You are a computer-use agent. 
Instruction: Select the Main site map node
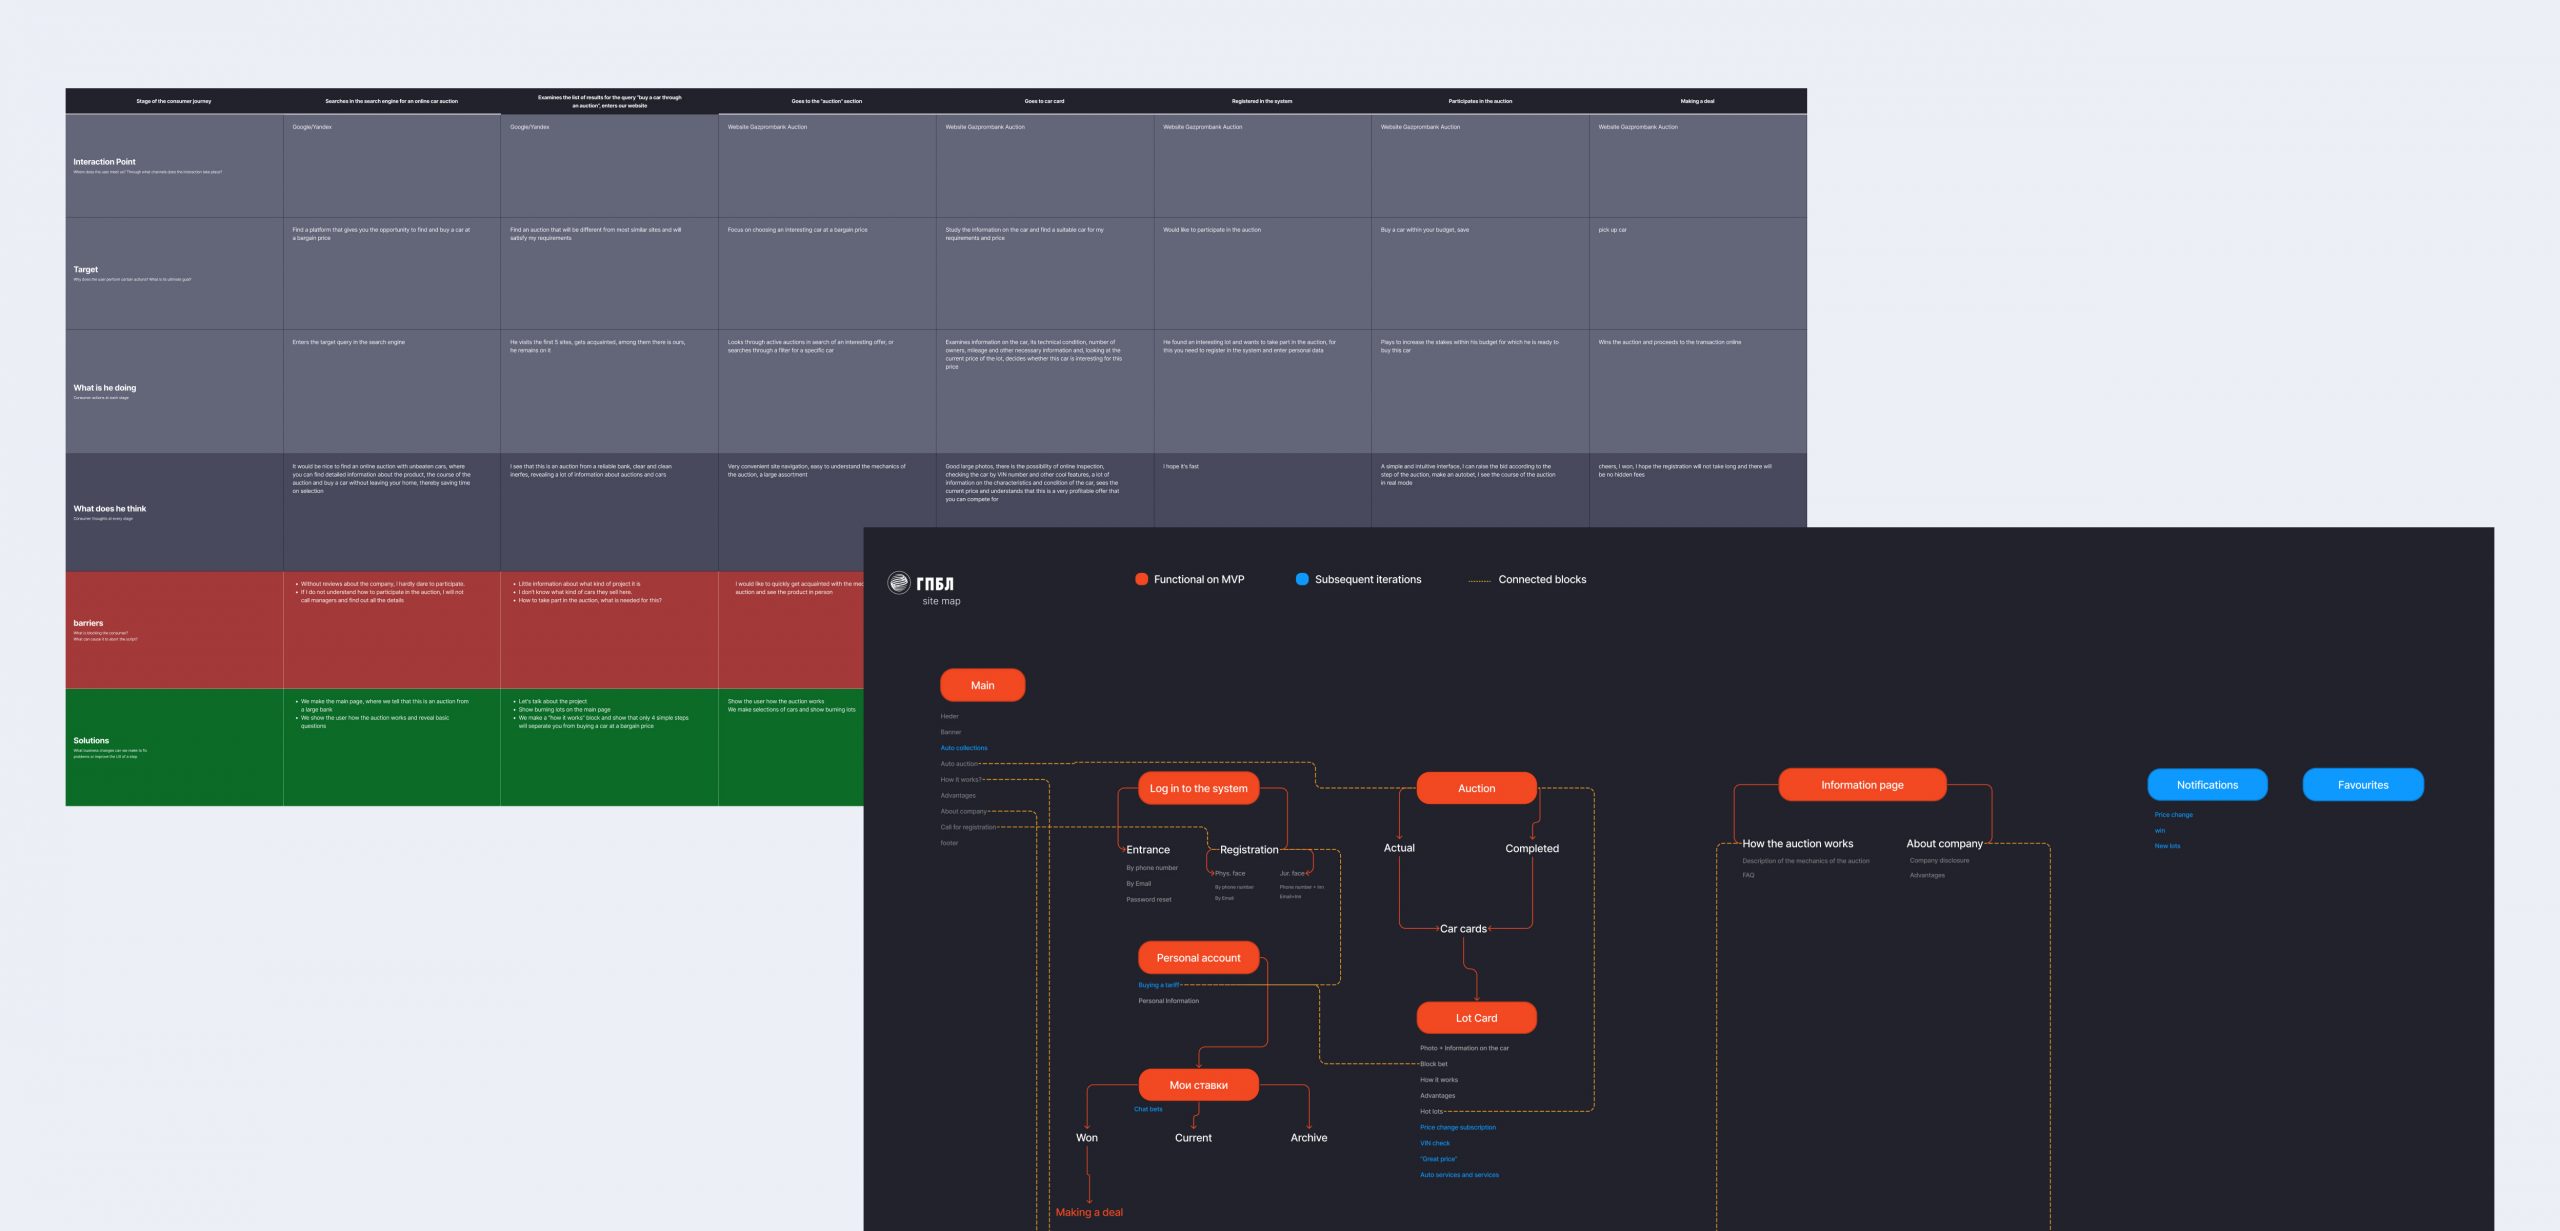pyautogui.click(x=982, y=685)
